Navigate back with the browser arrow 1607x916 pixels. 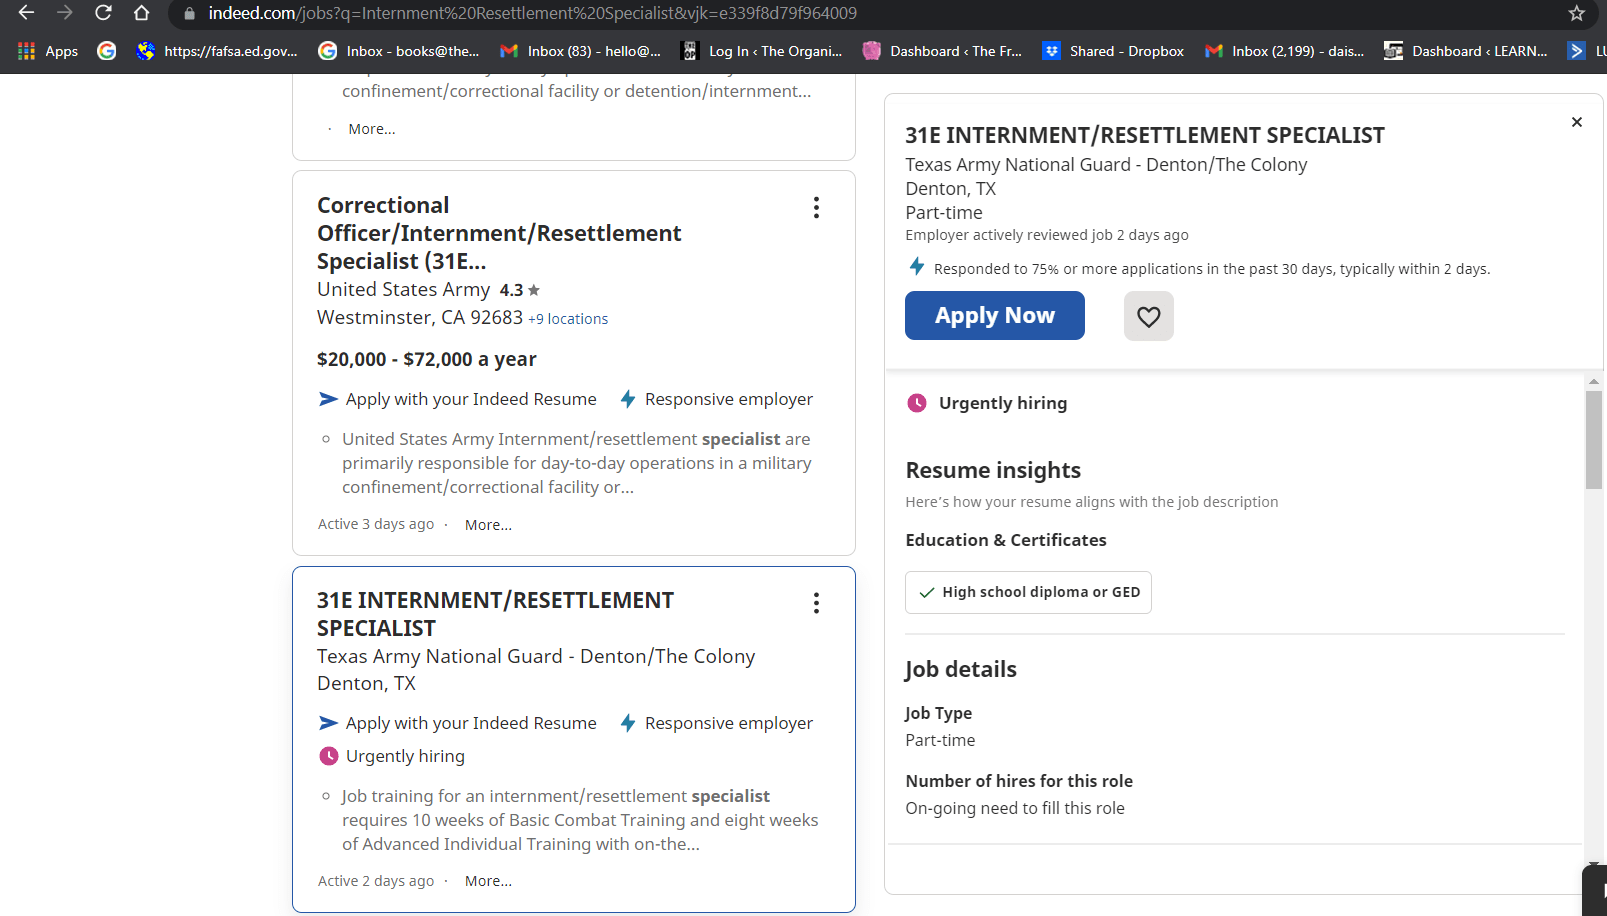26,13
